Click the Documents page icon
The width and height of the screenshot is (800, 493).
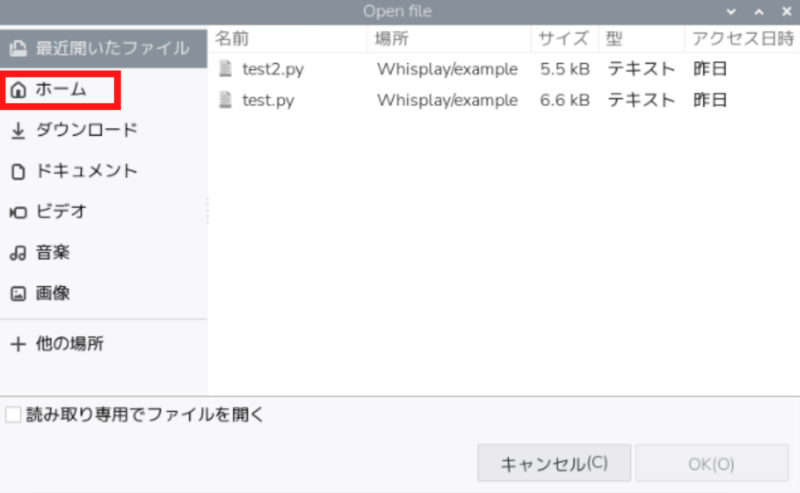coord(17,172)
